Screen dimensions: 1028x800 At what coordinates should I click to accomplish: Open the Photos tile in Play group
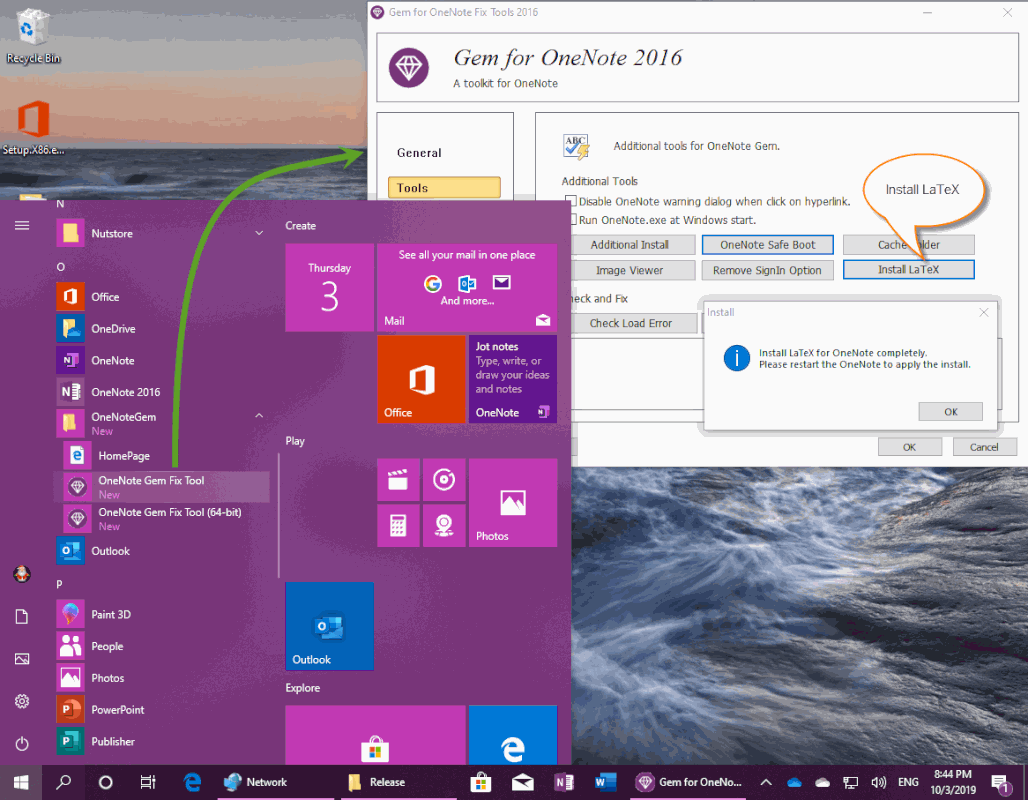513,503
